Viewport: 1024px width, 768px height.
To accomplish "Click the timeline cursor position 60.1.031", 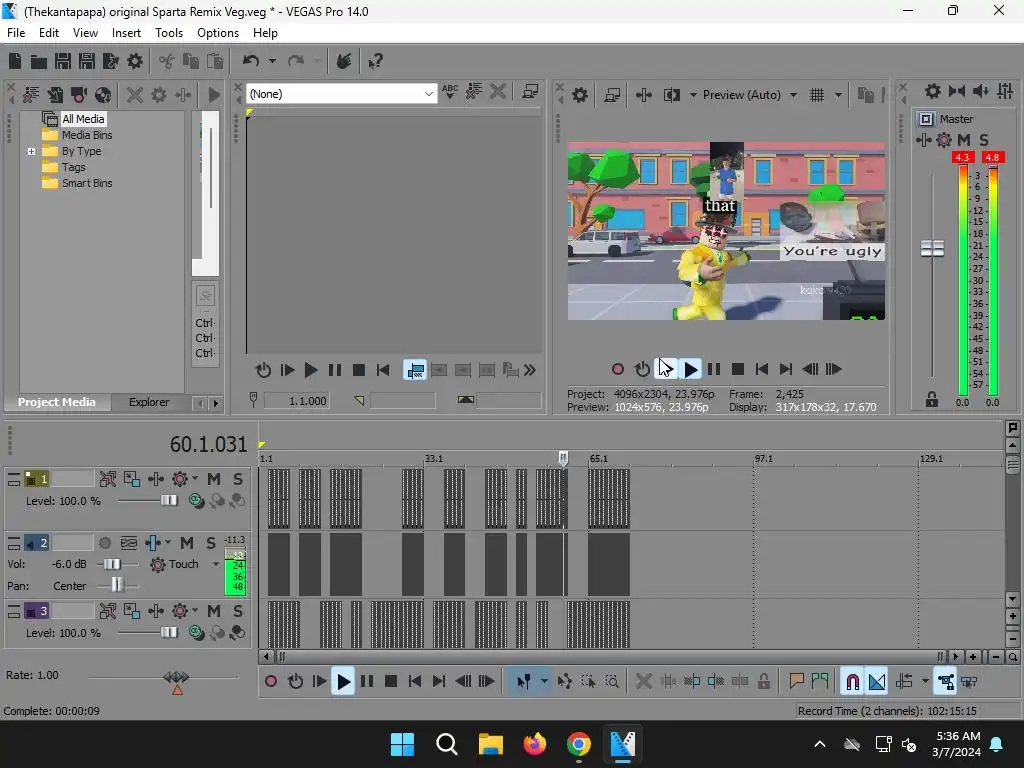I will point(208,444).
